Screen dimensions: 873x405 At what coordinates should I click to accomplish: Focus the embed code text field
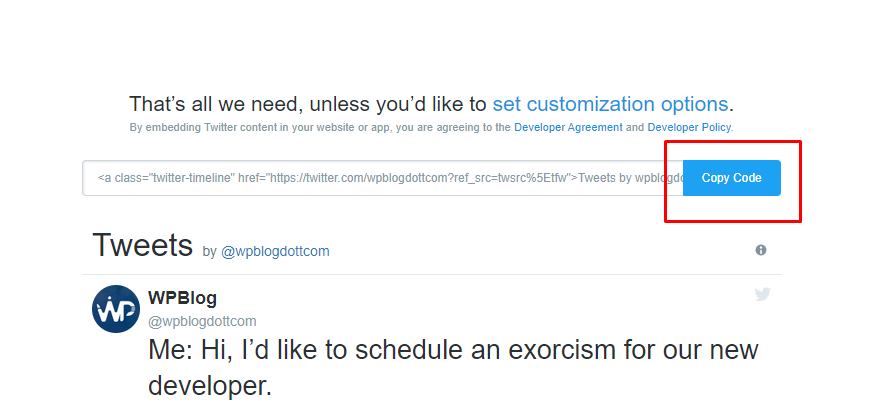tap(383, 178)
